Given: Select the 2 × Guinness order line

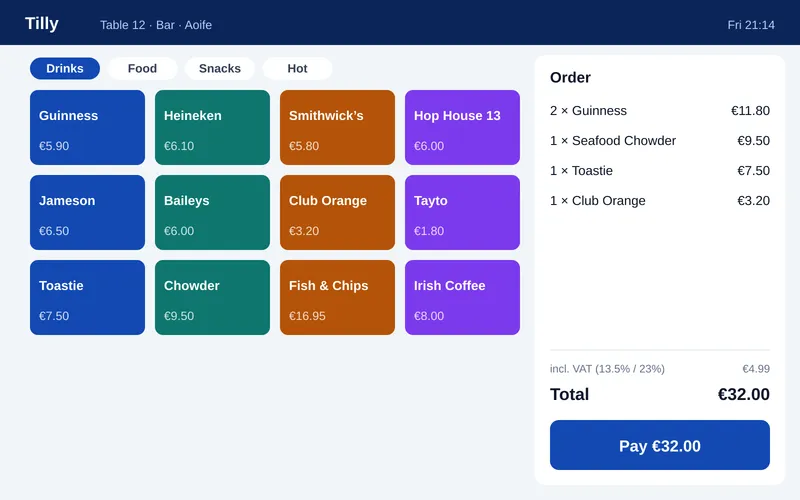Looking at the screenshot, I should pyautogui.click(x=660, y=111).
